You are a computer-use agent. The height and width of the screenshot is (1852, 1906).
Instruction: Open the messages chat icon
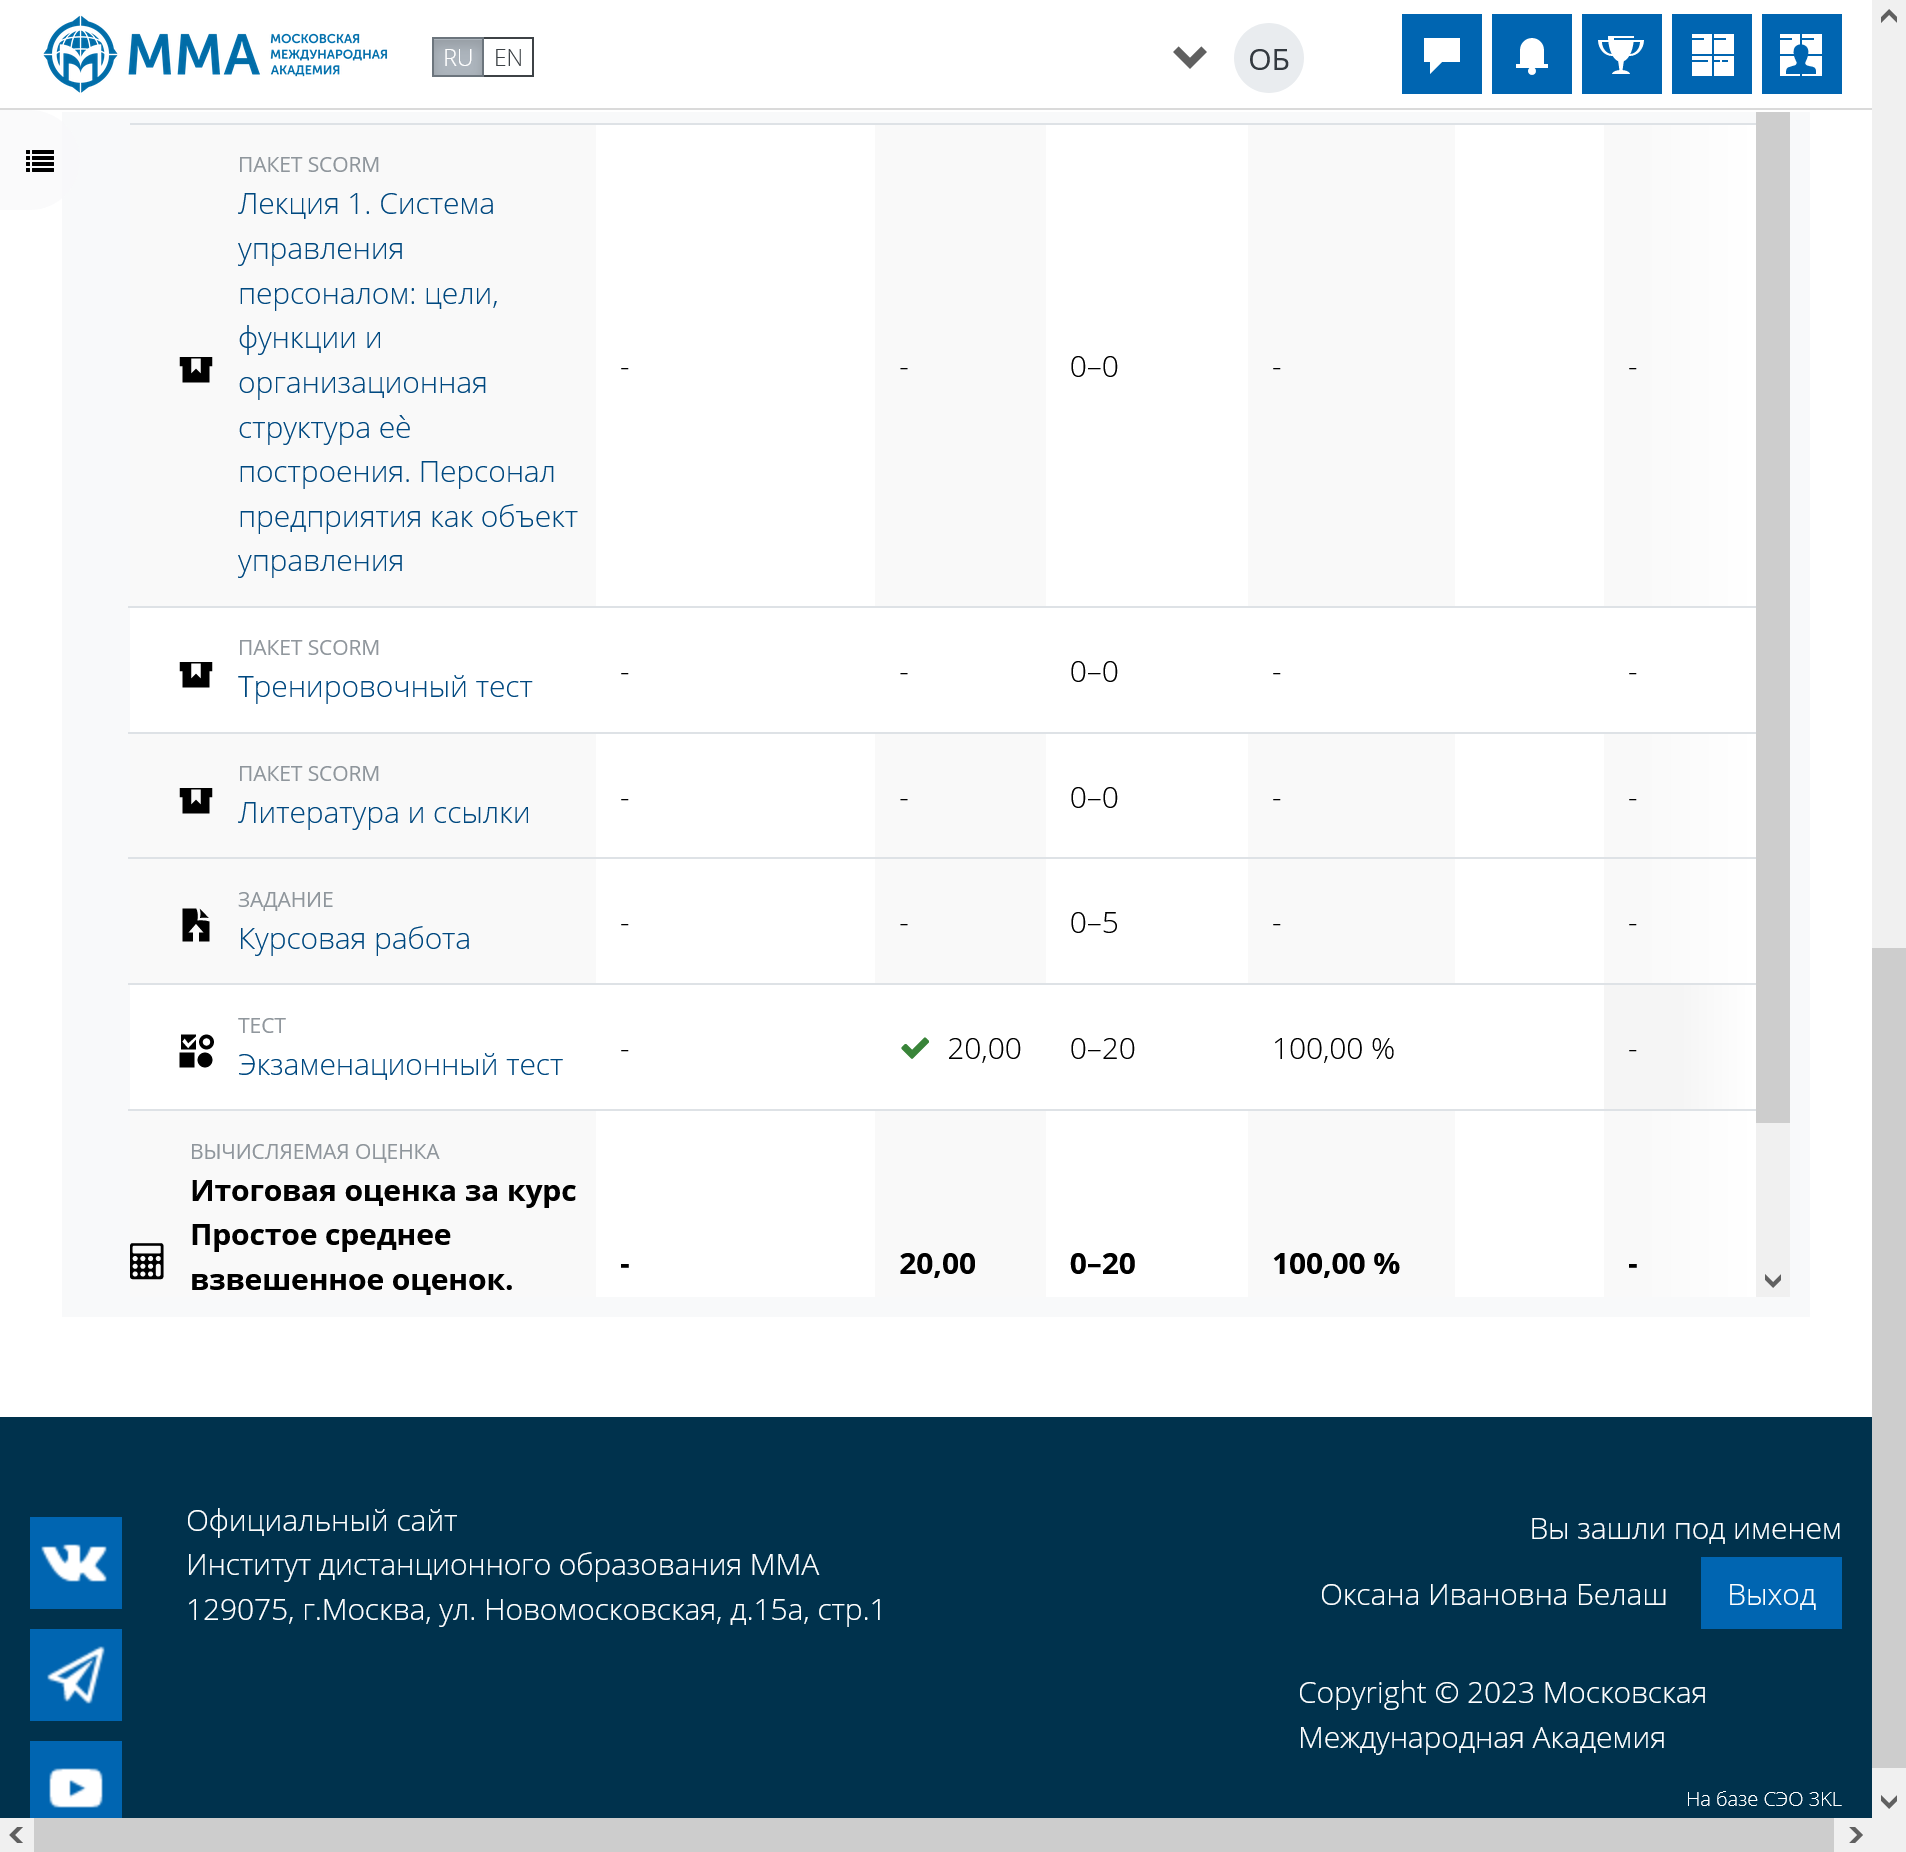click(x=1441, y=54)
